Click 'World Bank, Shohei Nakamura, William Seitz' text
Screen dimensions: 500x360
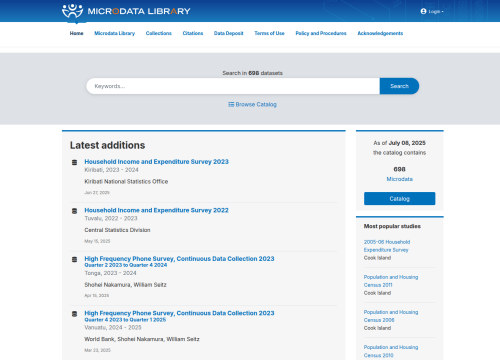142,339
